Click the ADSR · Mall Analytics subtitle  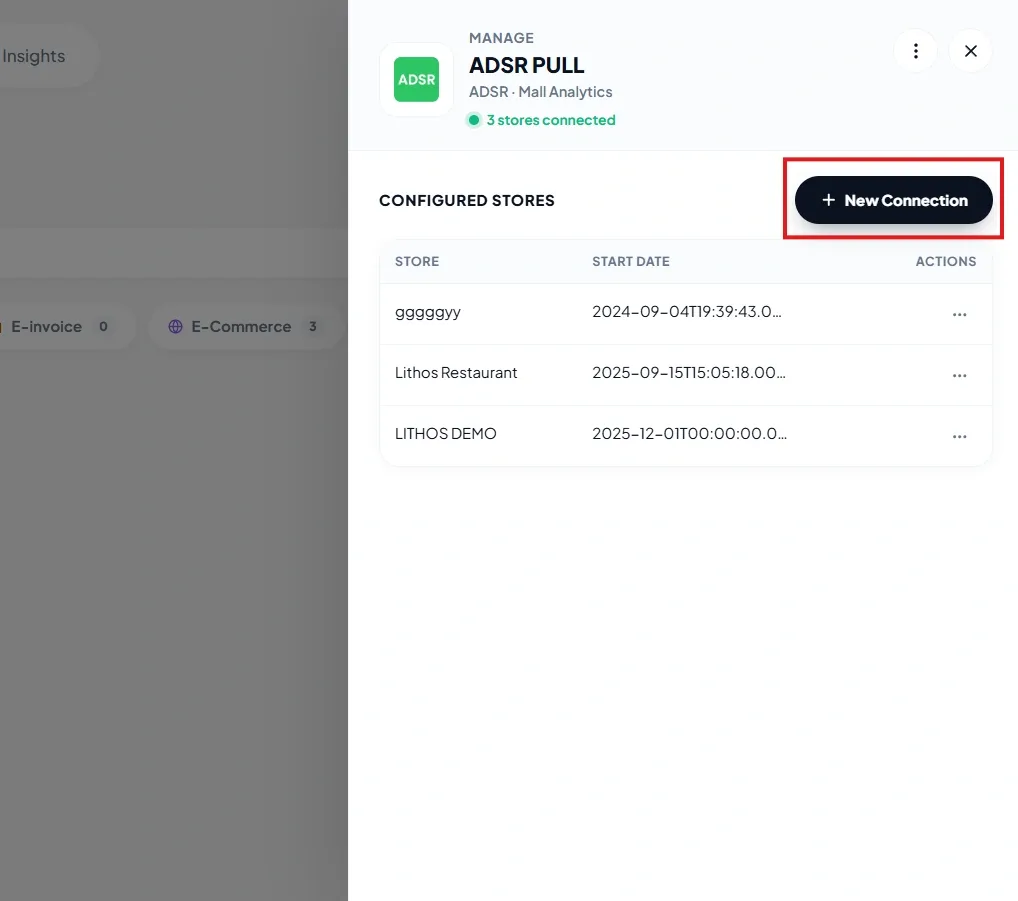(540, 92)
